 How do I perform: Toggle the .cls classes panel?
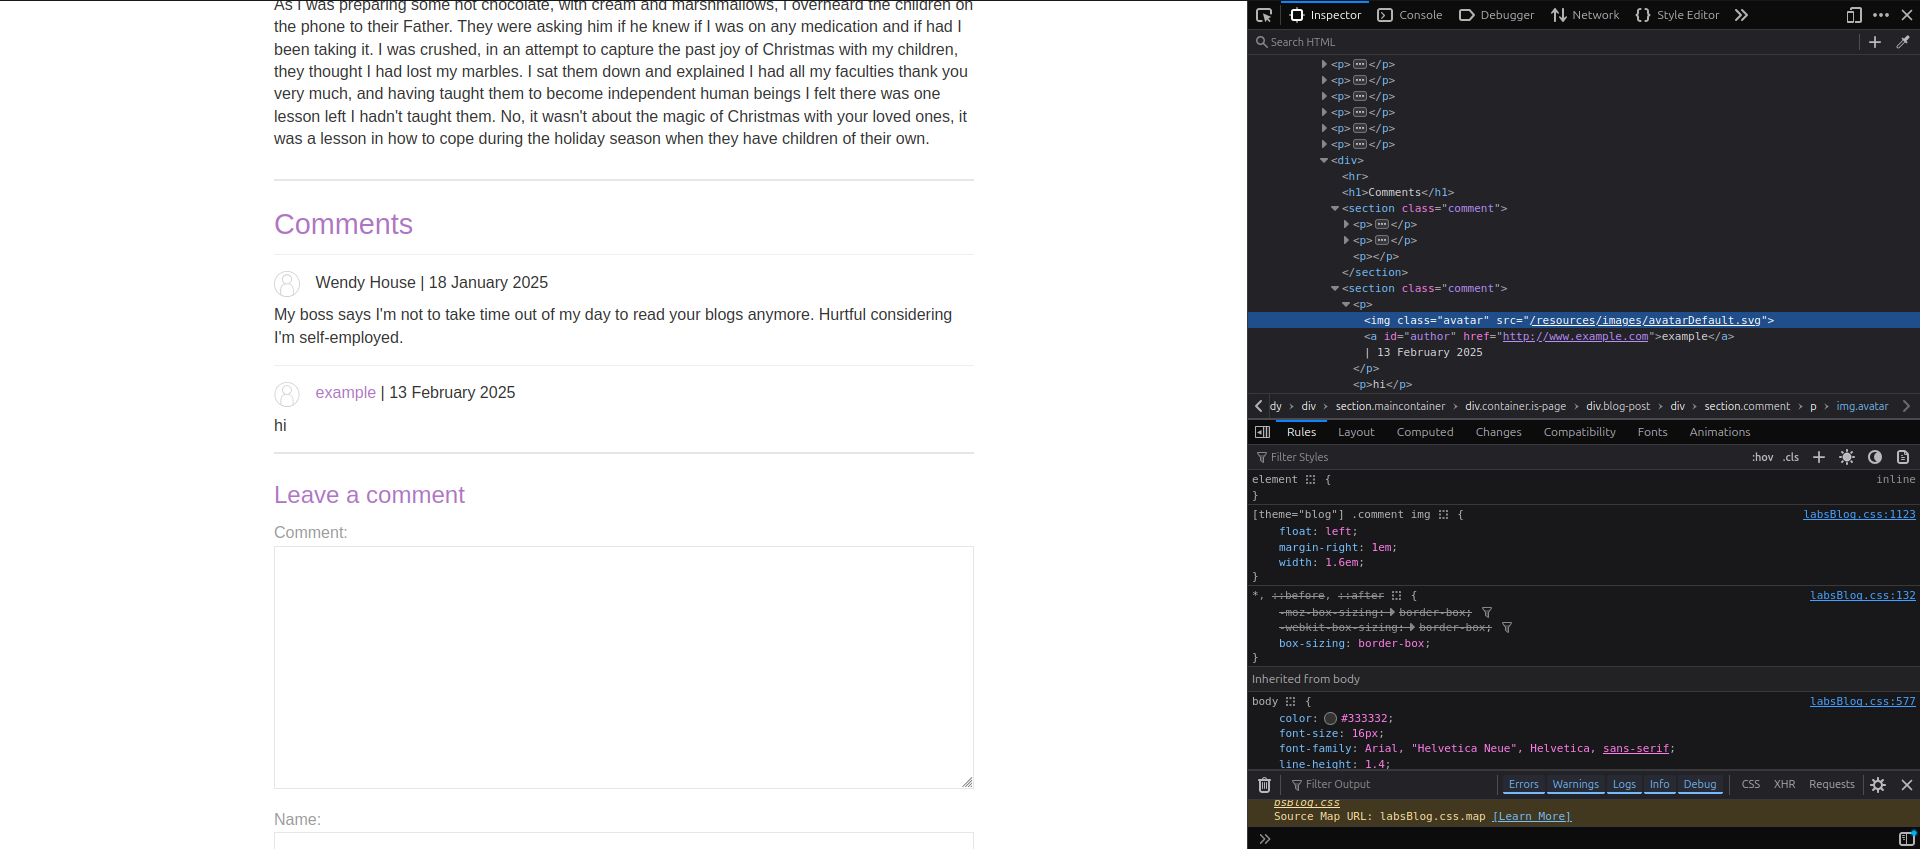(x=1791, y=457)
